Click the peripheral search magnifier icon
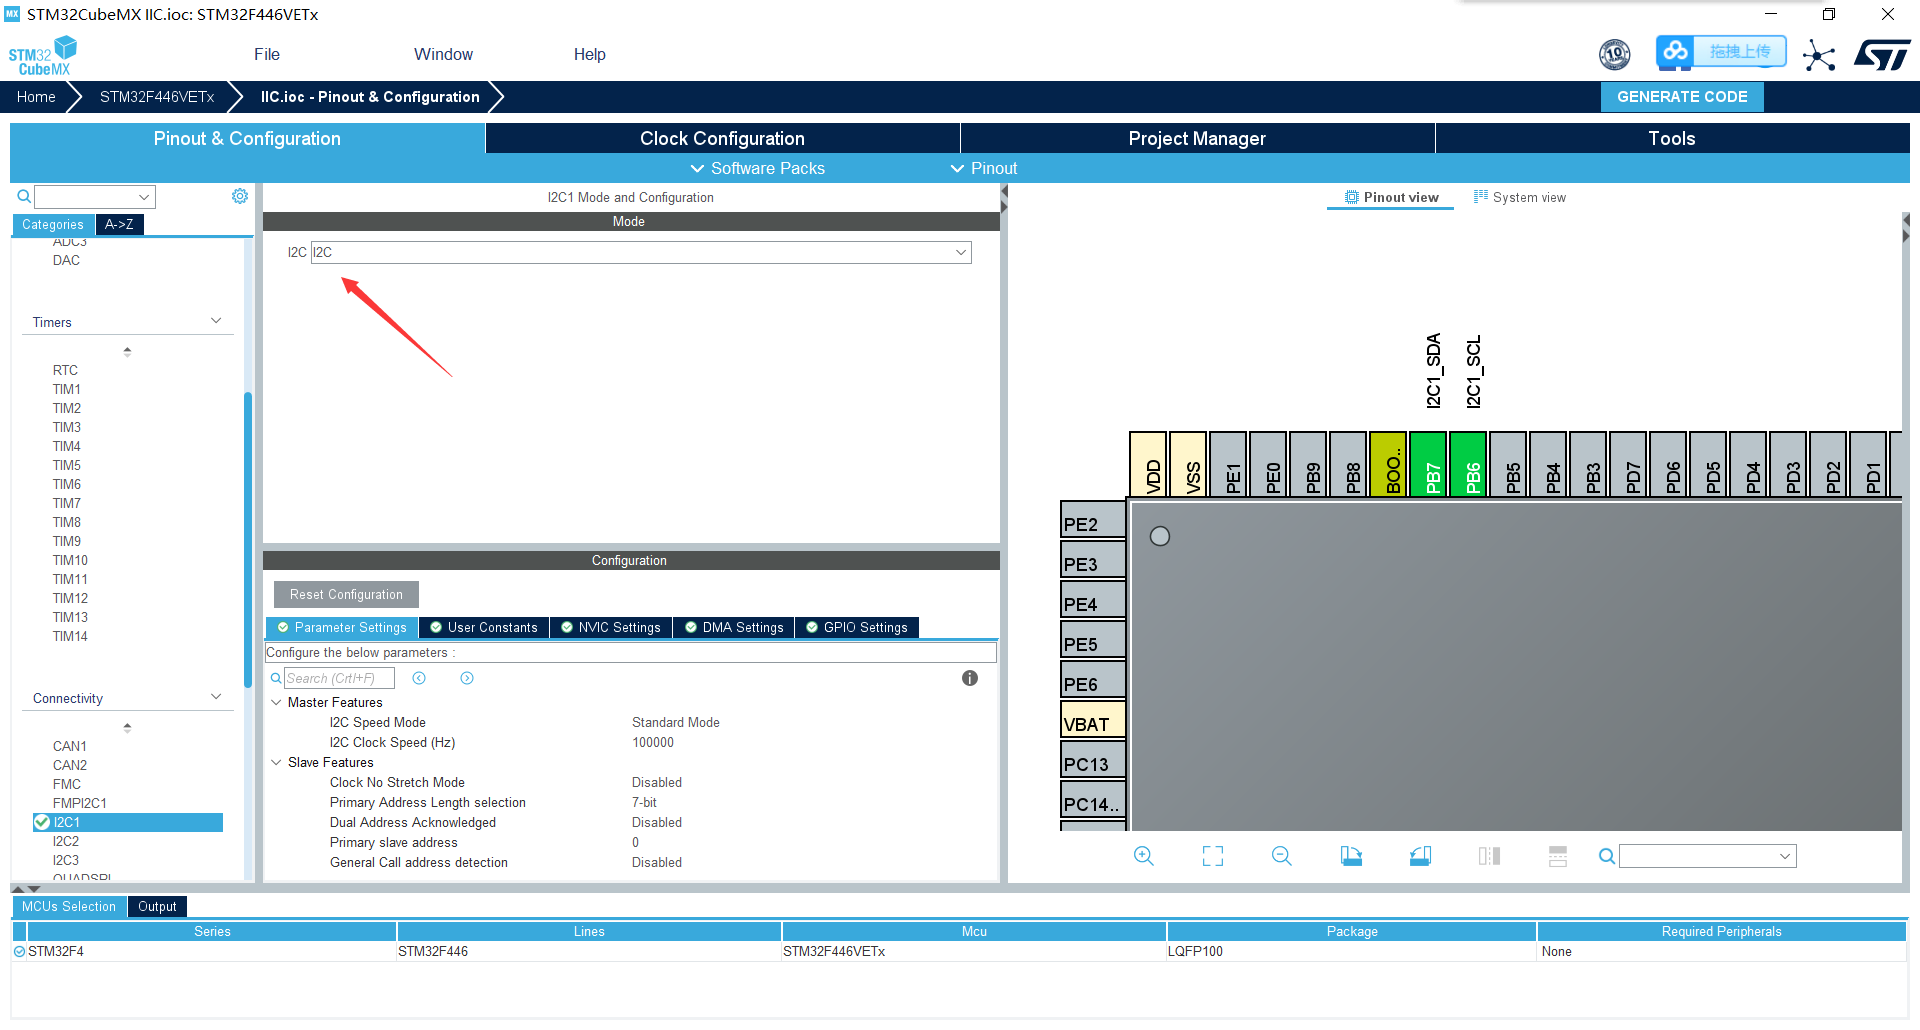1920x1030 pixels. 24,197
